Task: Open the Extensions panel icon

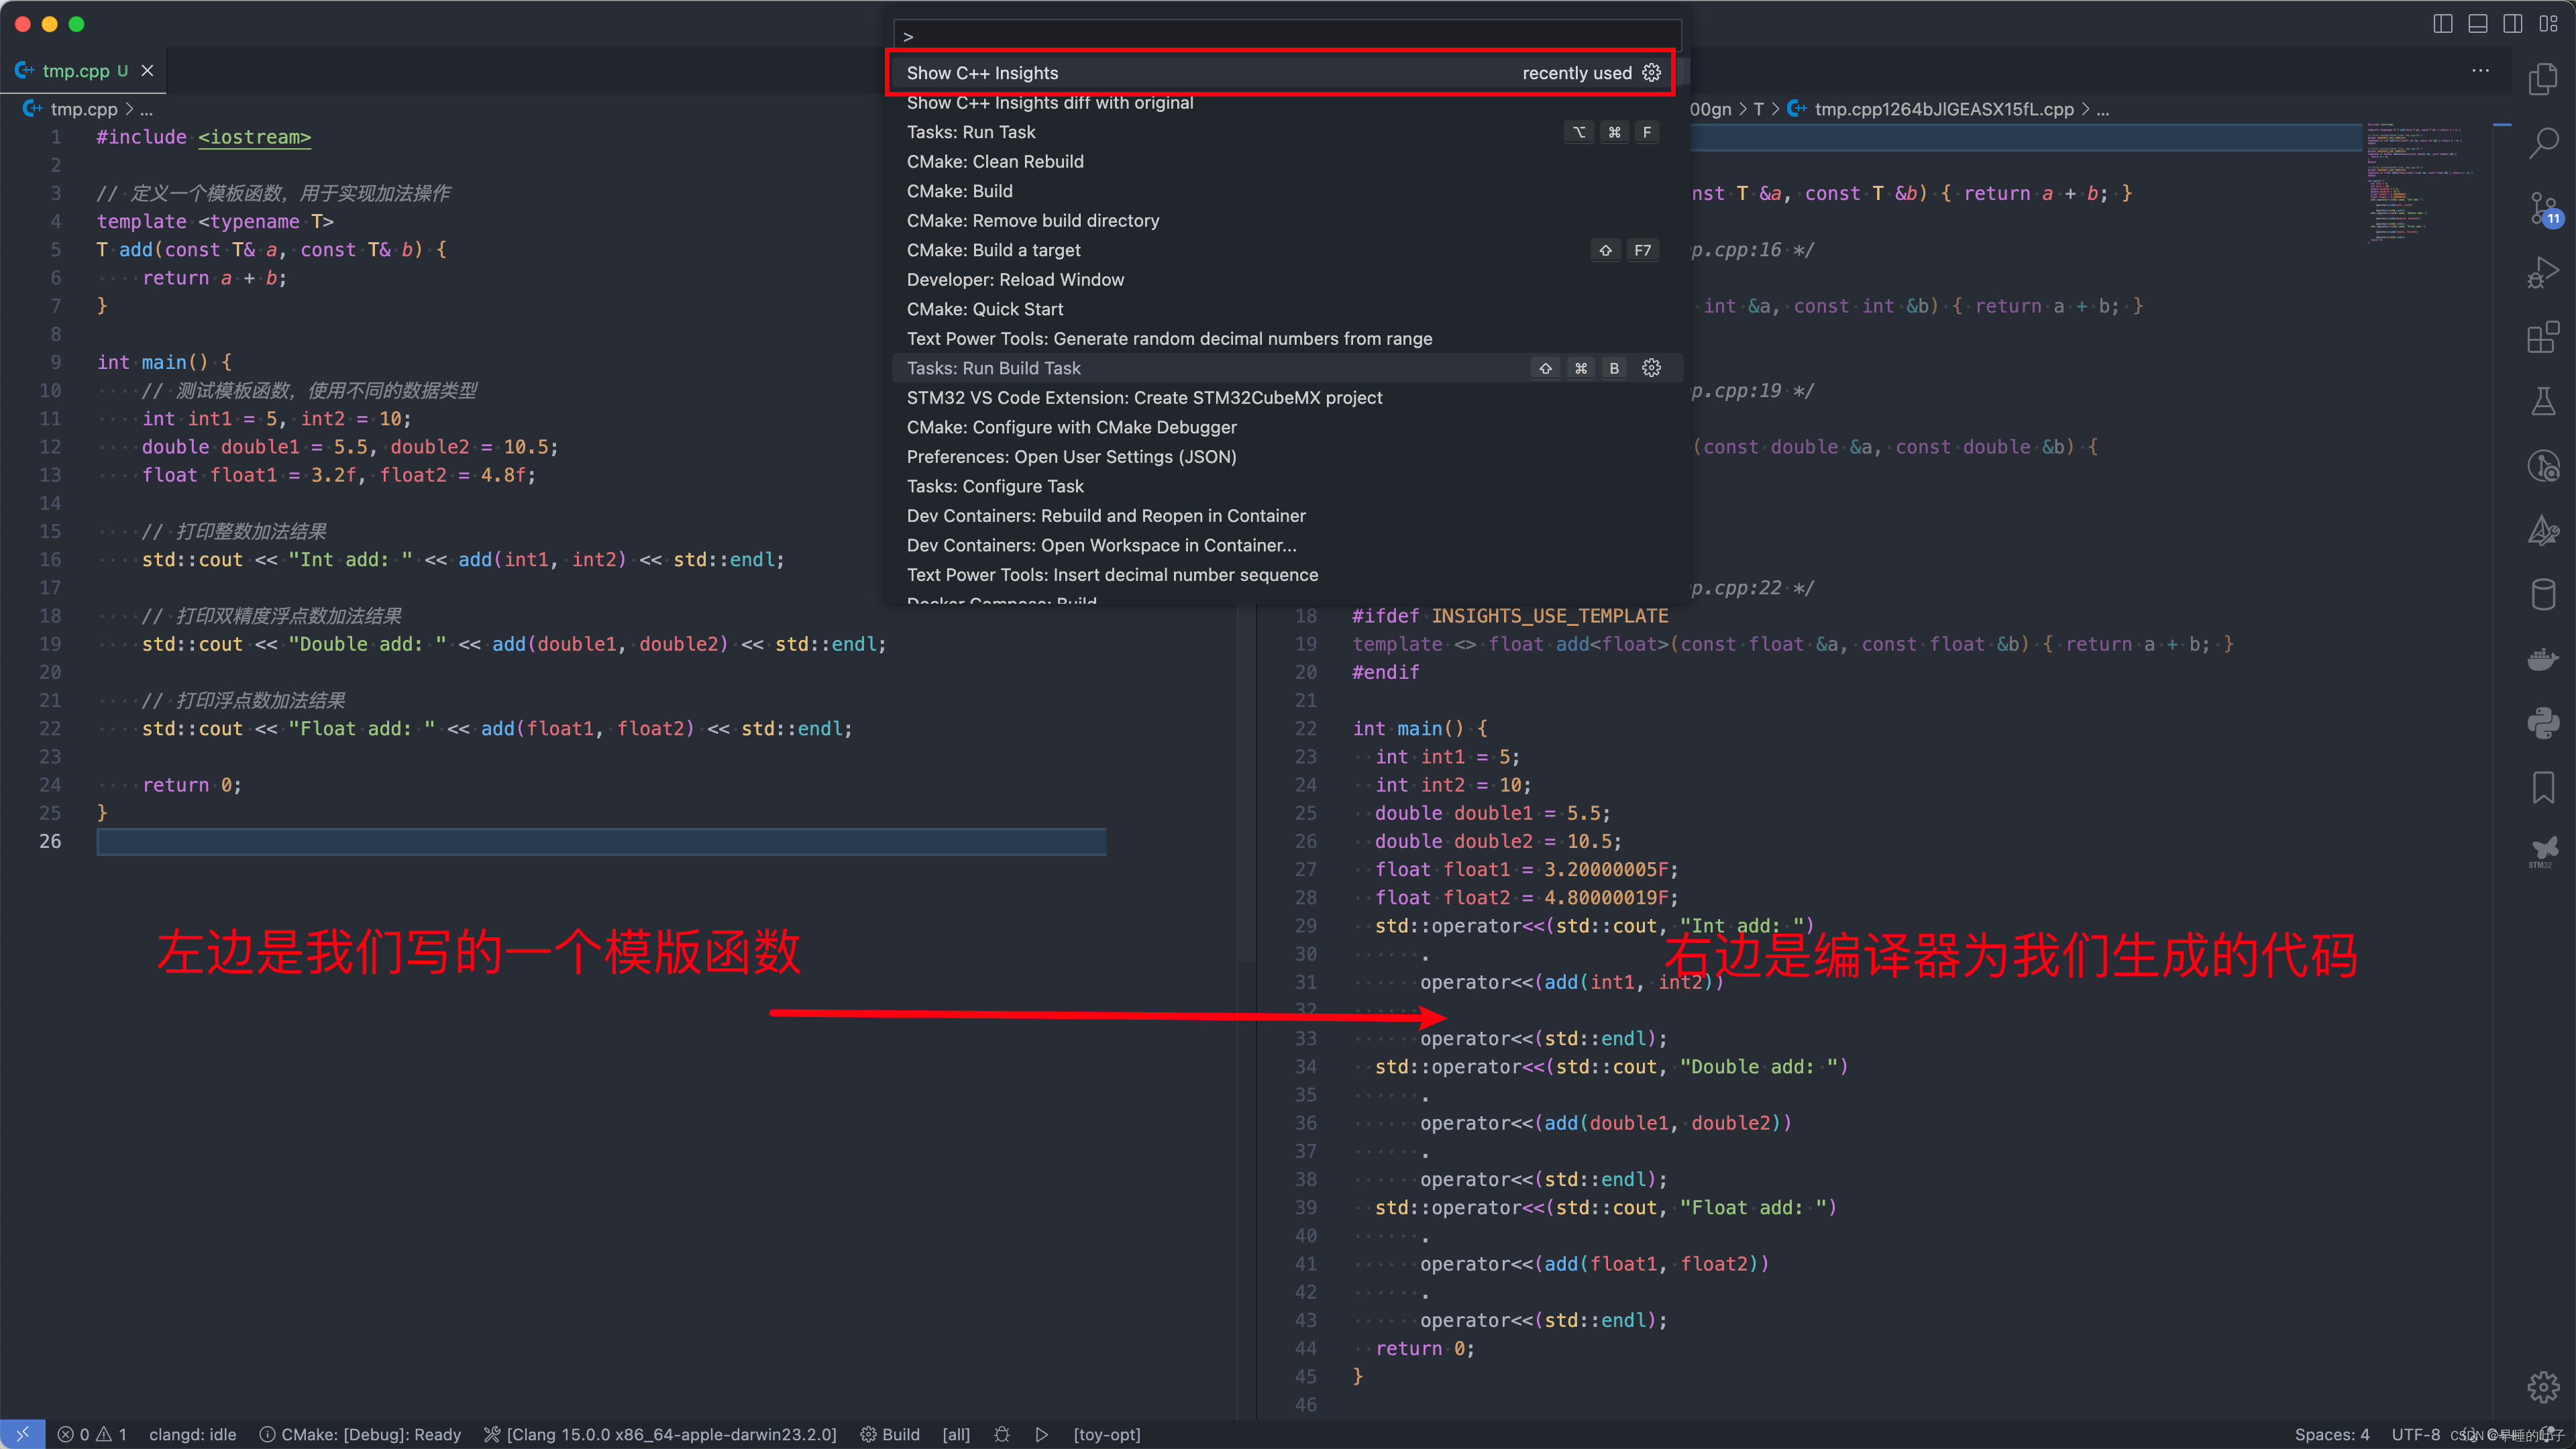Action: tap(2545, 337)
